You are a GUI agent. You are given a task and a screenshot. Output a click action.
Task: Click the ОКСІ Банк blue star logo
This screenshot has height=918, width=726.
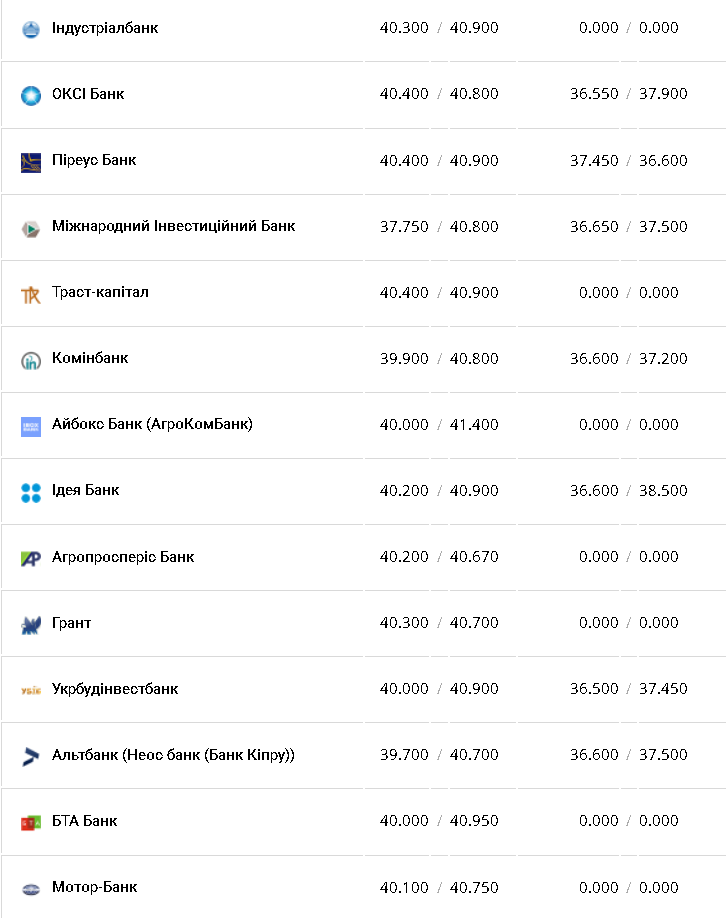[31, 95]
